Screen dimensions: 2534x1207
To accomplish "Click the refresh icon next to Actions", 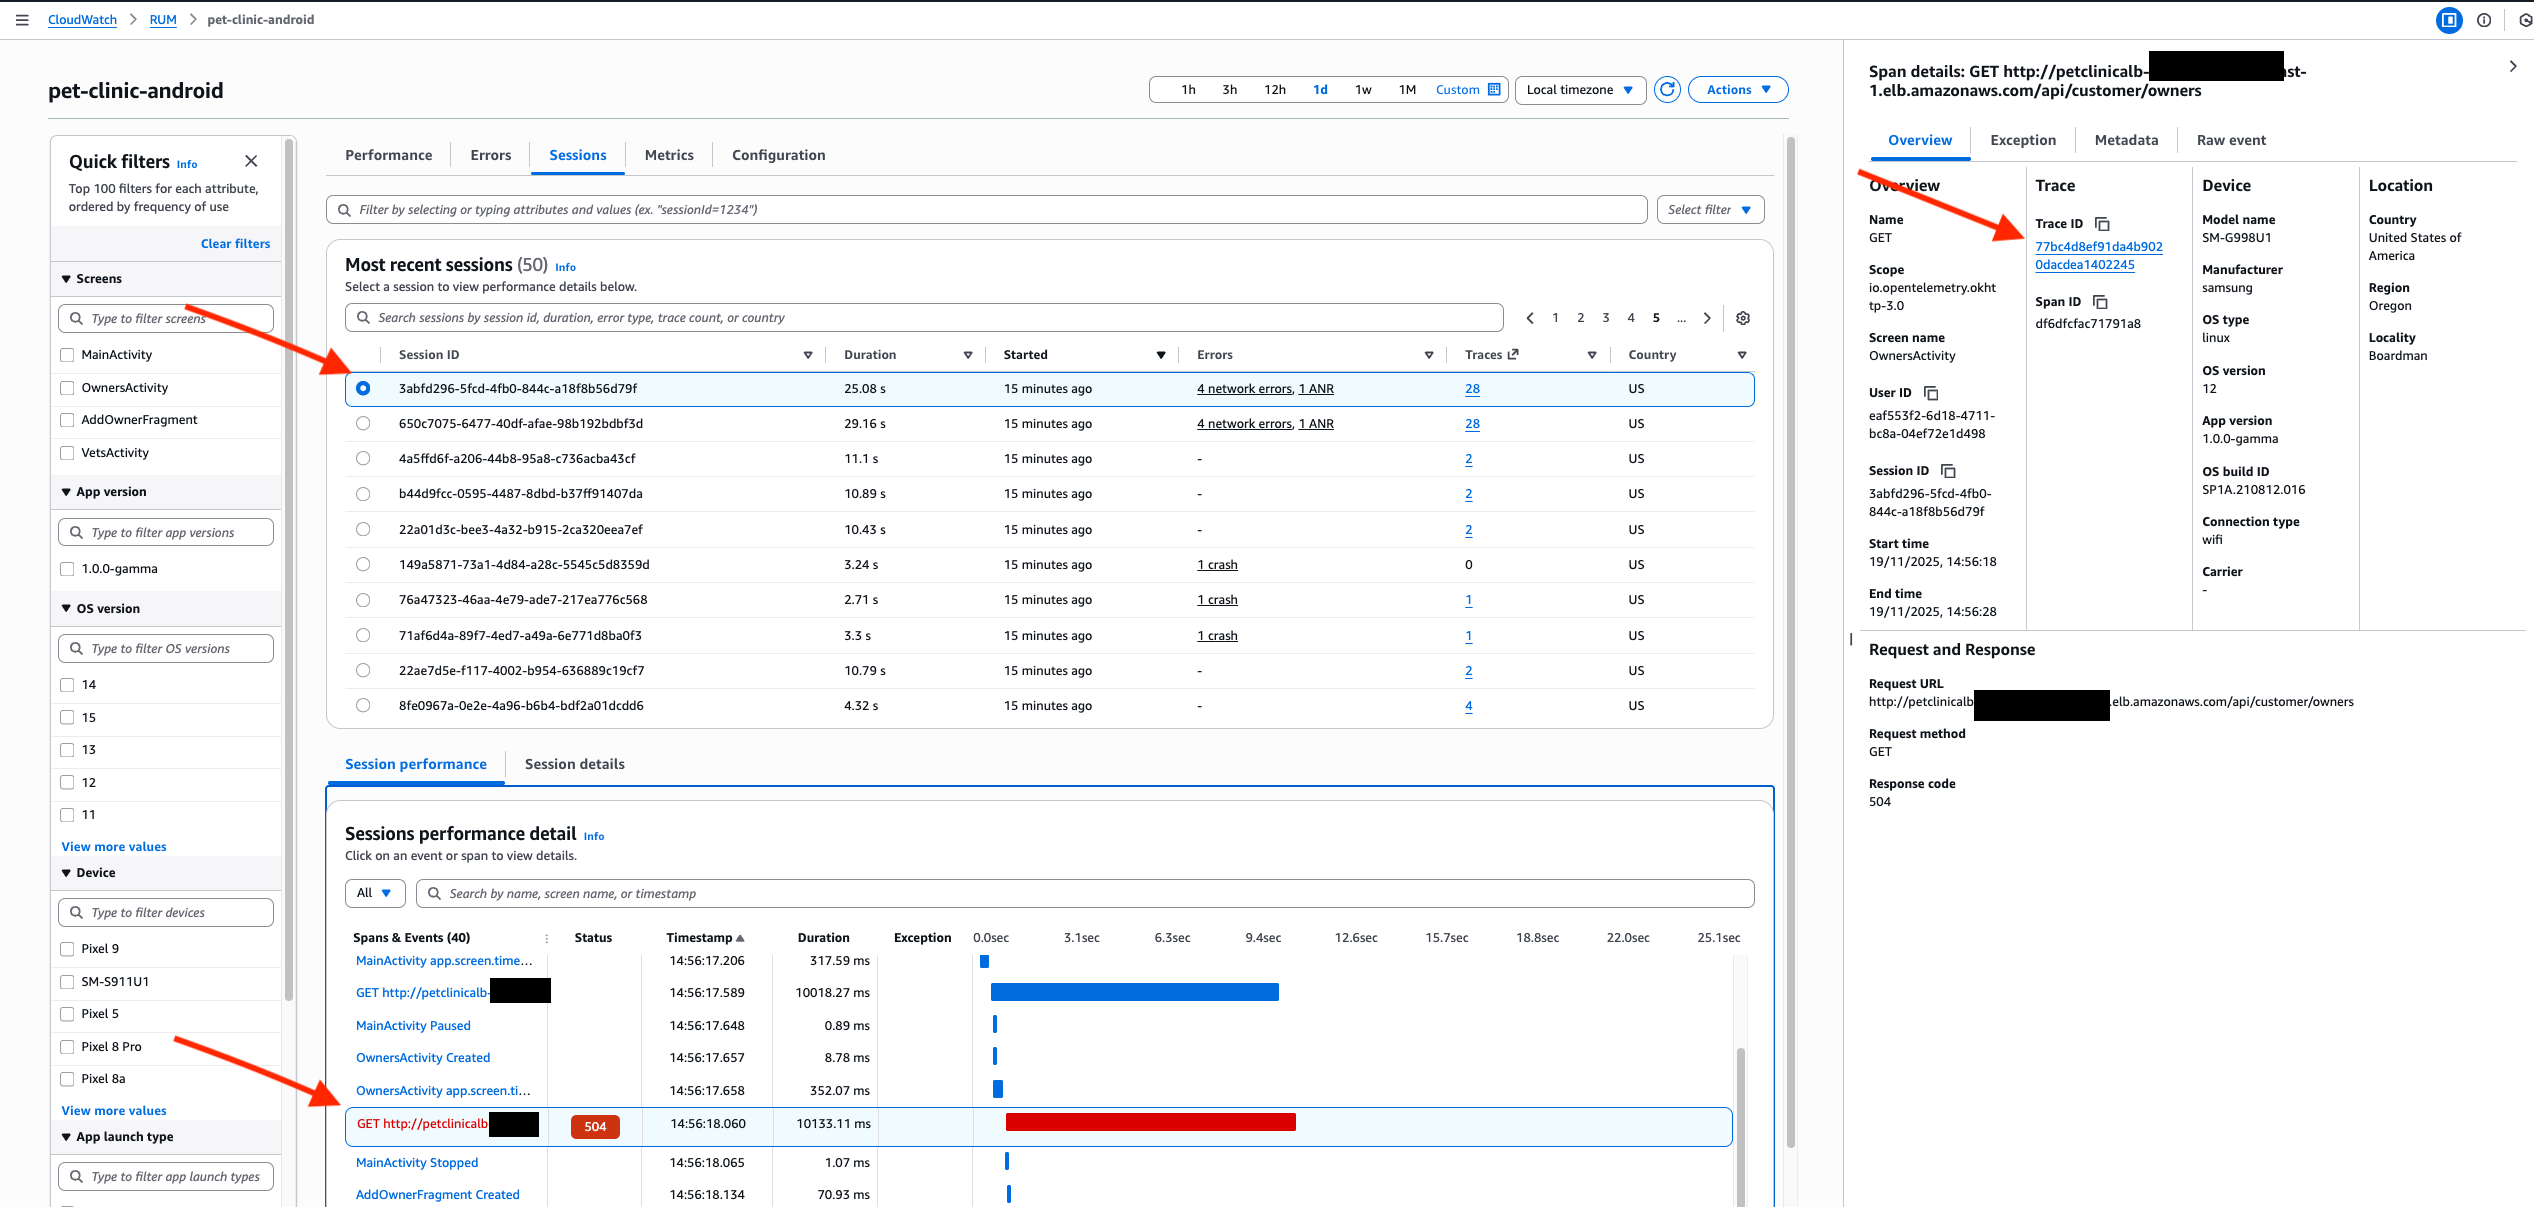I will [x=1667, y=89].
